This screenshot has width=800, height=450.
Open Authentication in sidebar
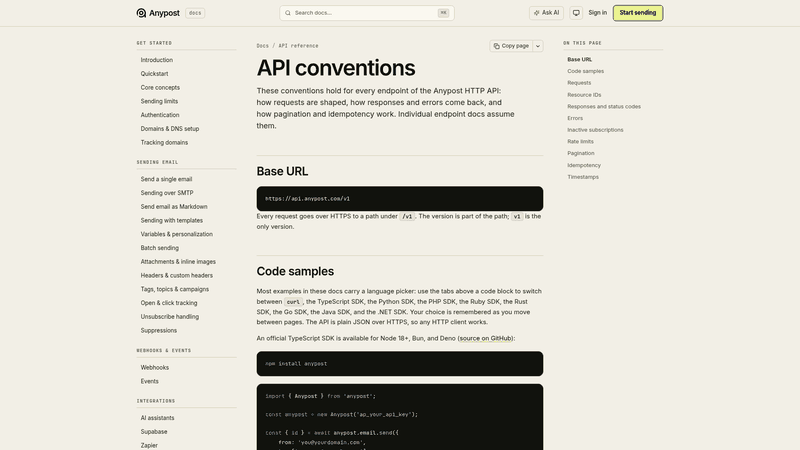(x=160, y=115)
